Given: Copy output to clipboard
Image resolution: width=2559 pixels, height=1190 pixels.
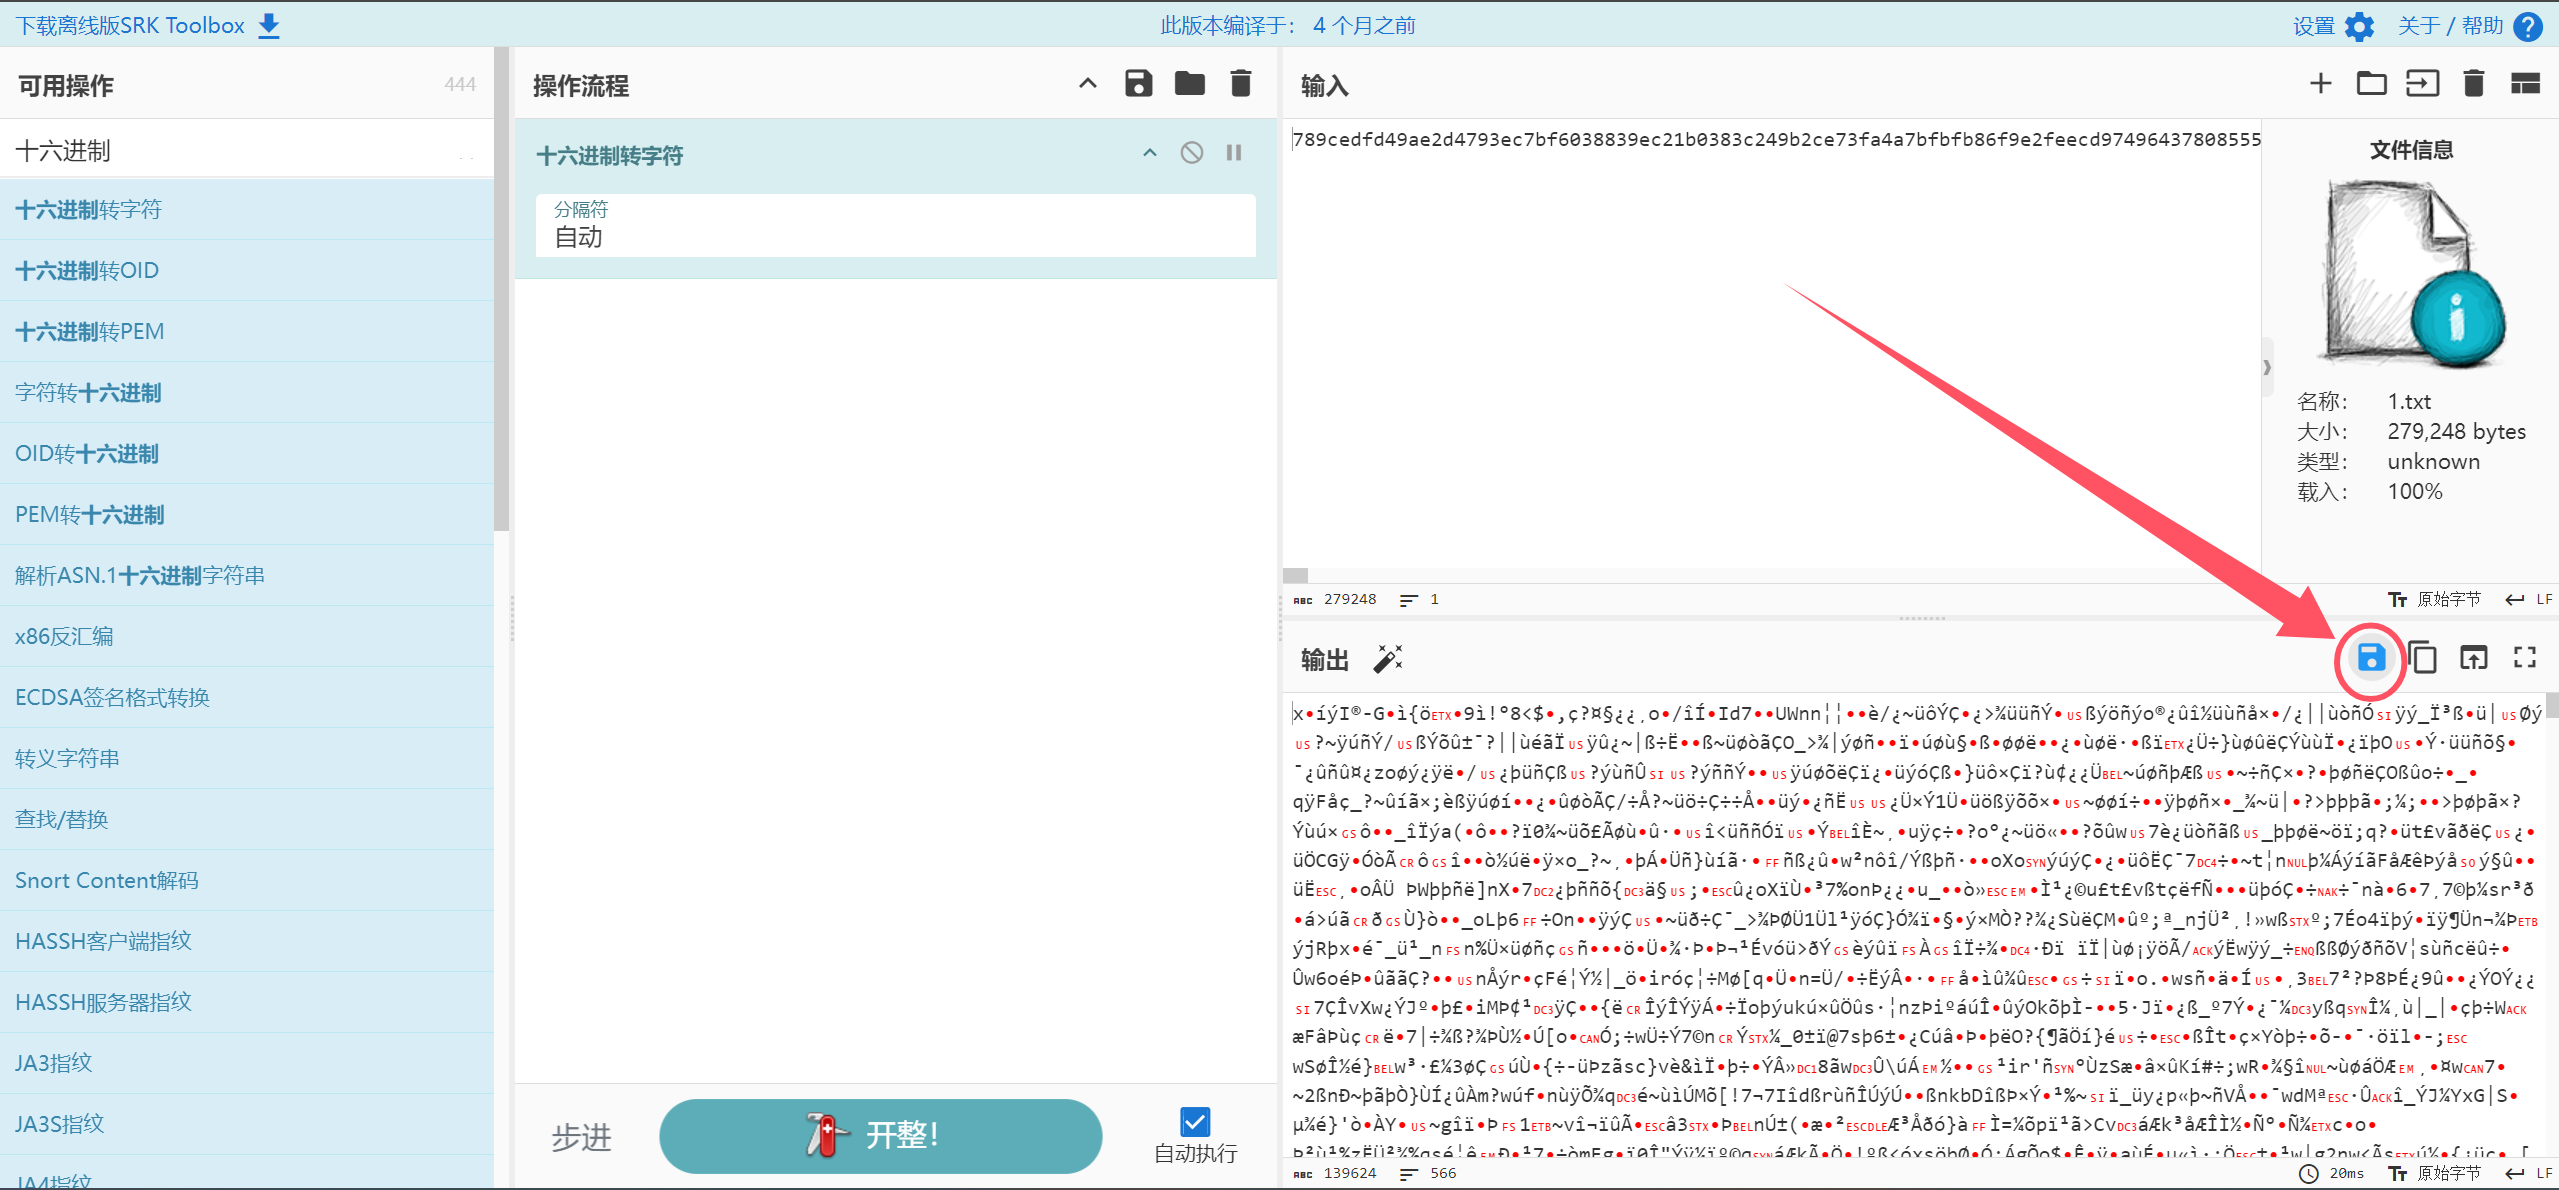Looking at the screenshot, I should pos(2422,658).
